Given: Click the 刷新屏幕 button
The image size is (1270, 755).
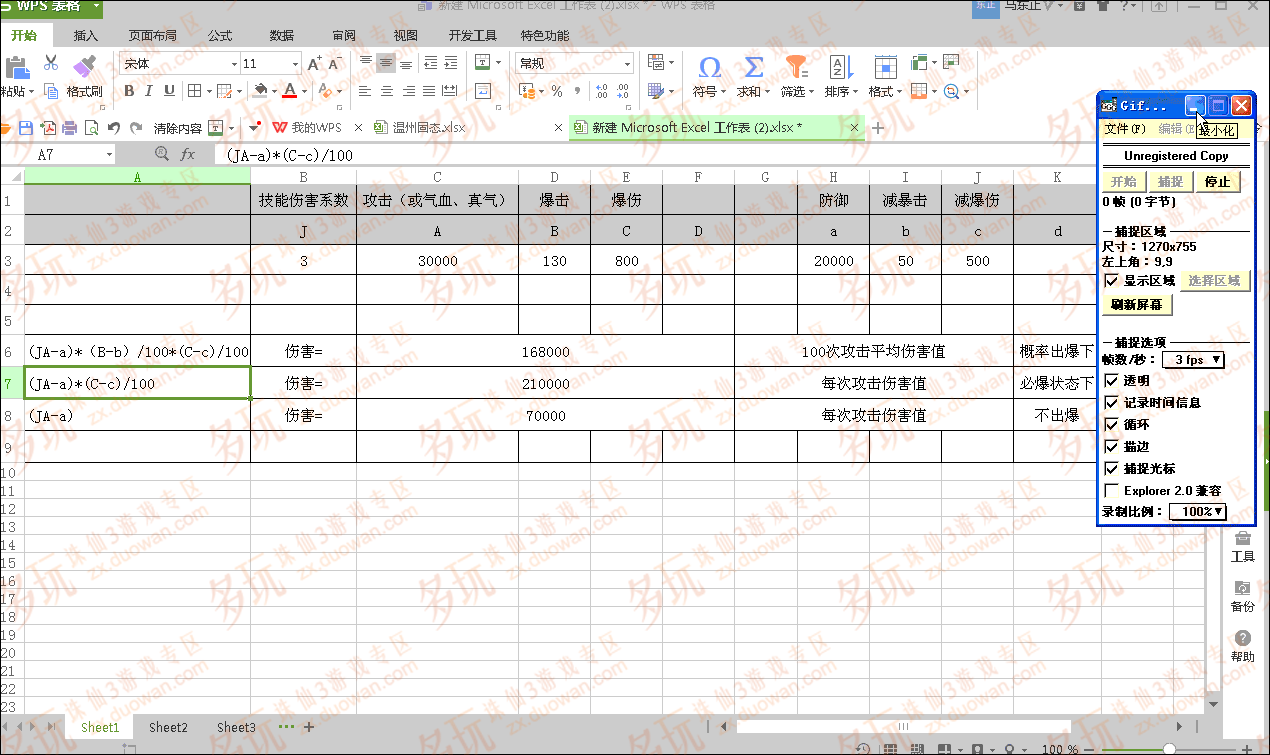Looking at the screenshot, I should 1137,304.
